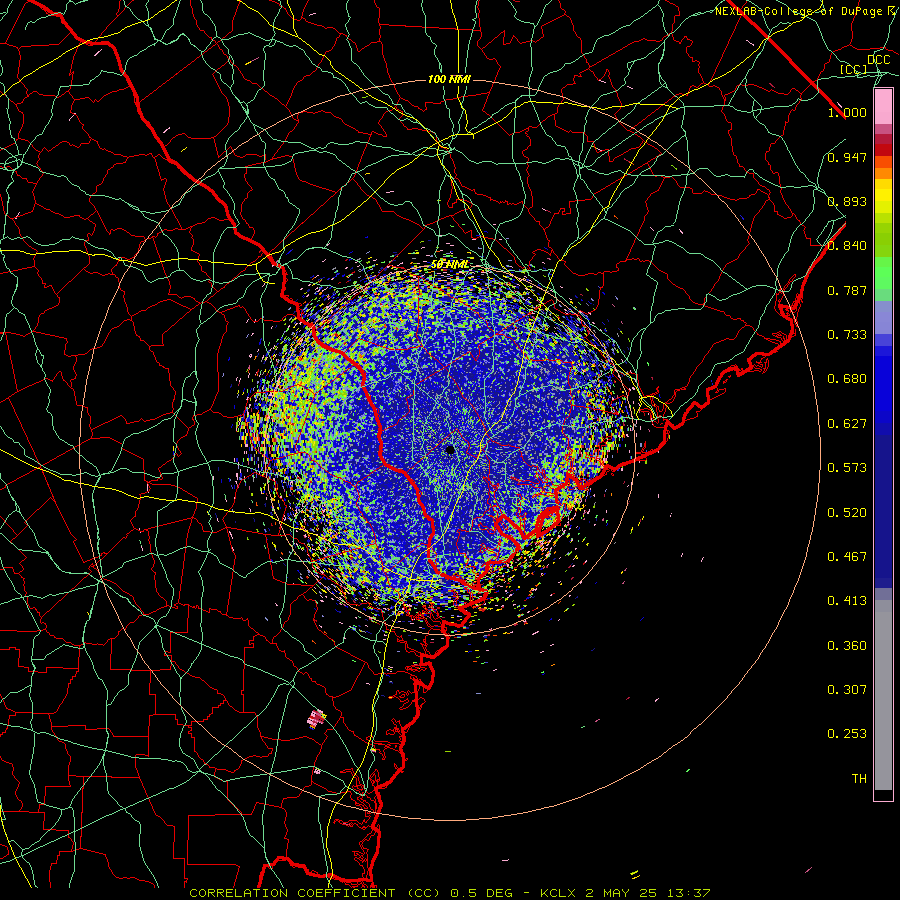Image resolution: width=900 pixels, height=900 pixels.
Task: Pick the bright blue swatch on the legend
Action: (883, 389)
